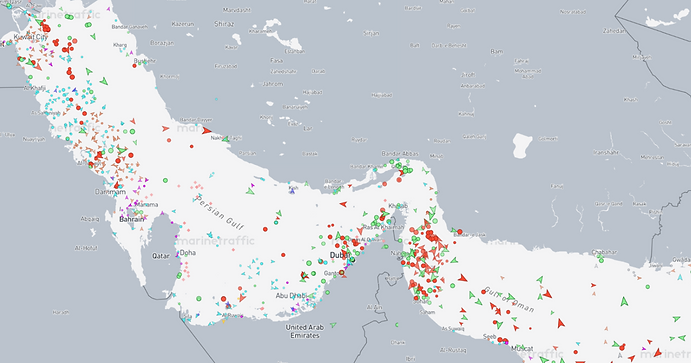
Task: Click the Kazerun label
Action: coord(182,24)
